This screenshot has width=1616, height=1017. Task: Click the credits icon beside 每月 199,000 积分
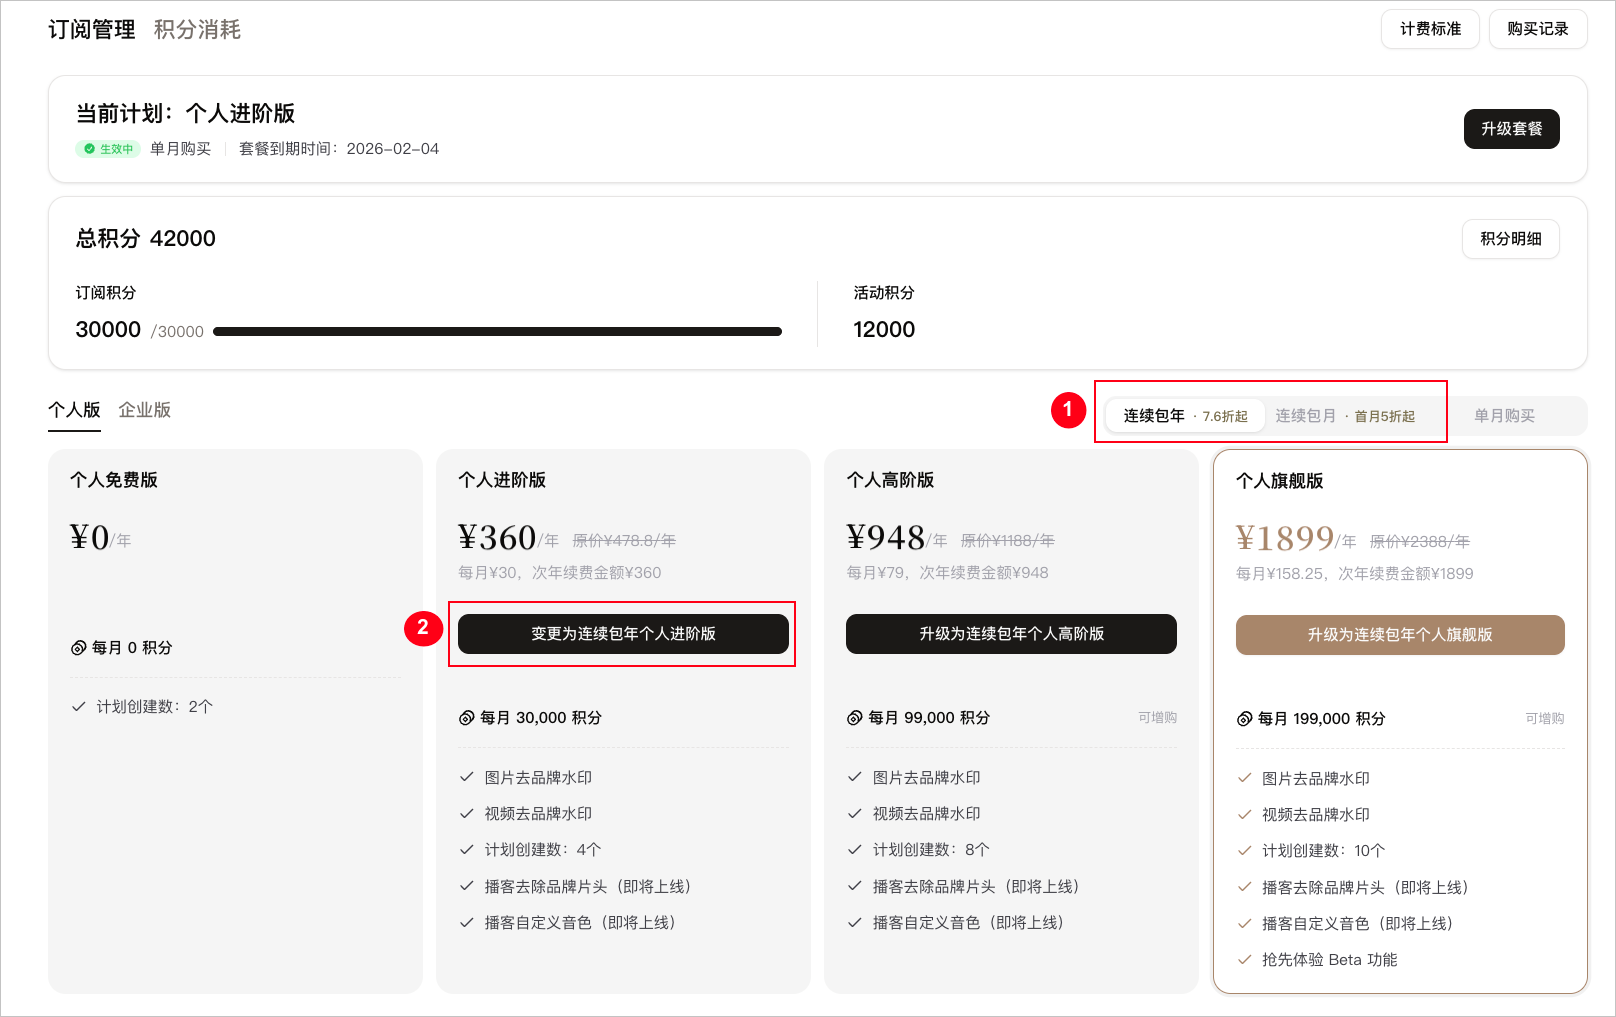1244,719
